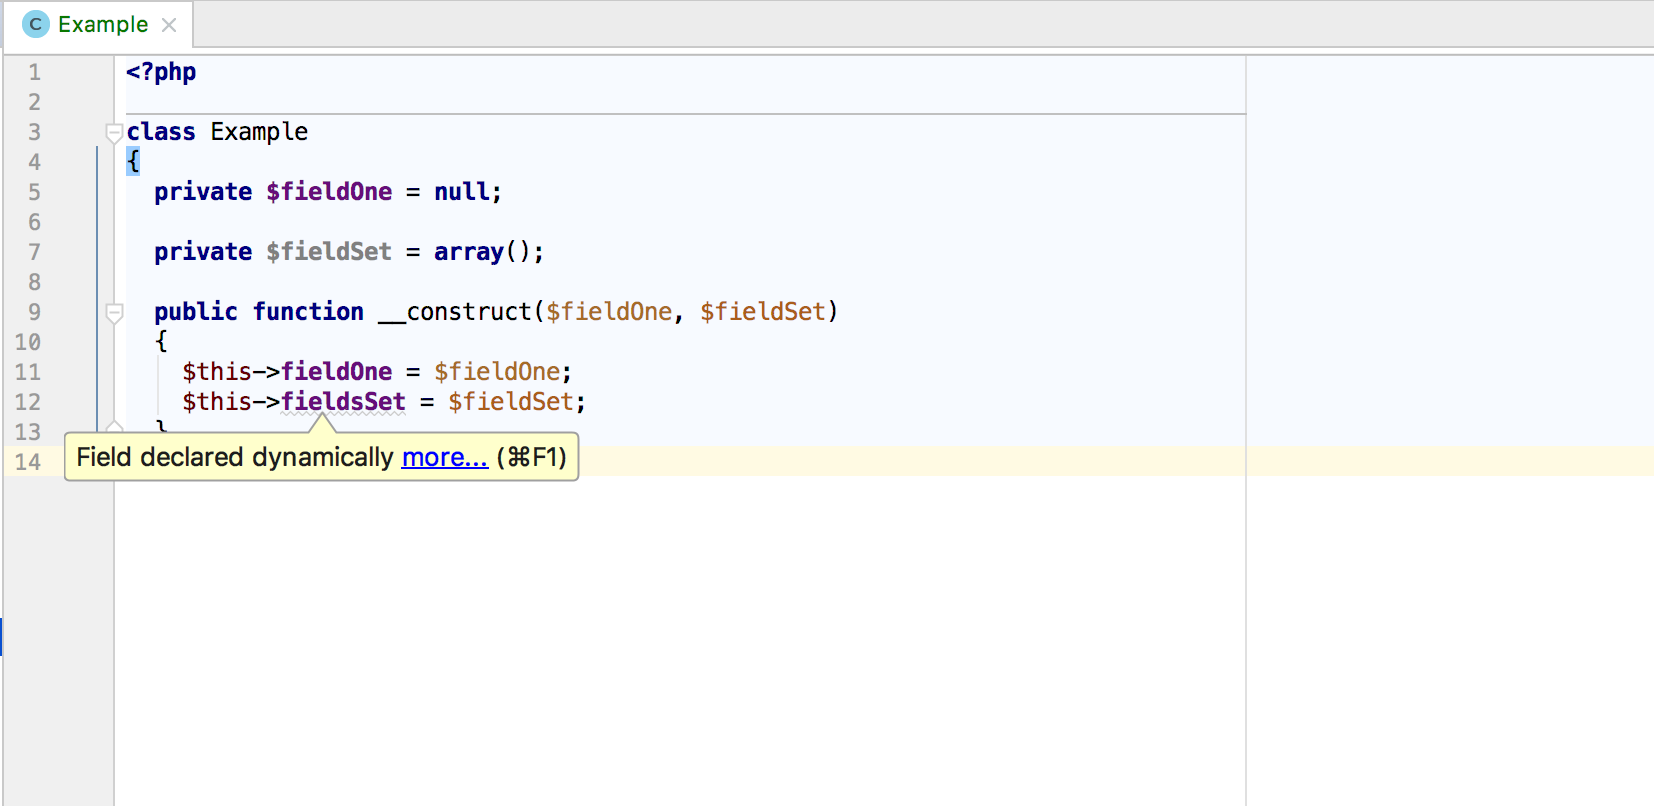The image size is (1654, 806).
Task: Click line number 1 in gutter
Action: click(x=34, y=72)
